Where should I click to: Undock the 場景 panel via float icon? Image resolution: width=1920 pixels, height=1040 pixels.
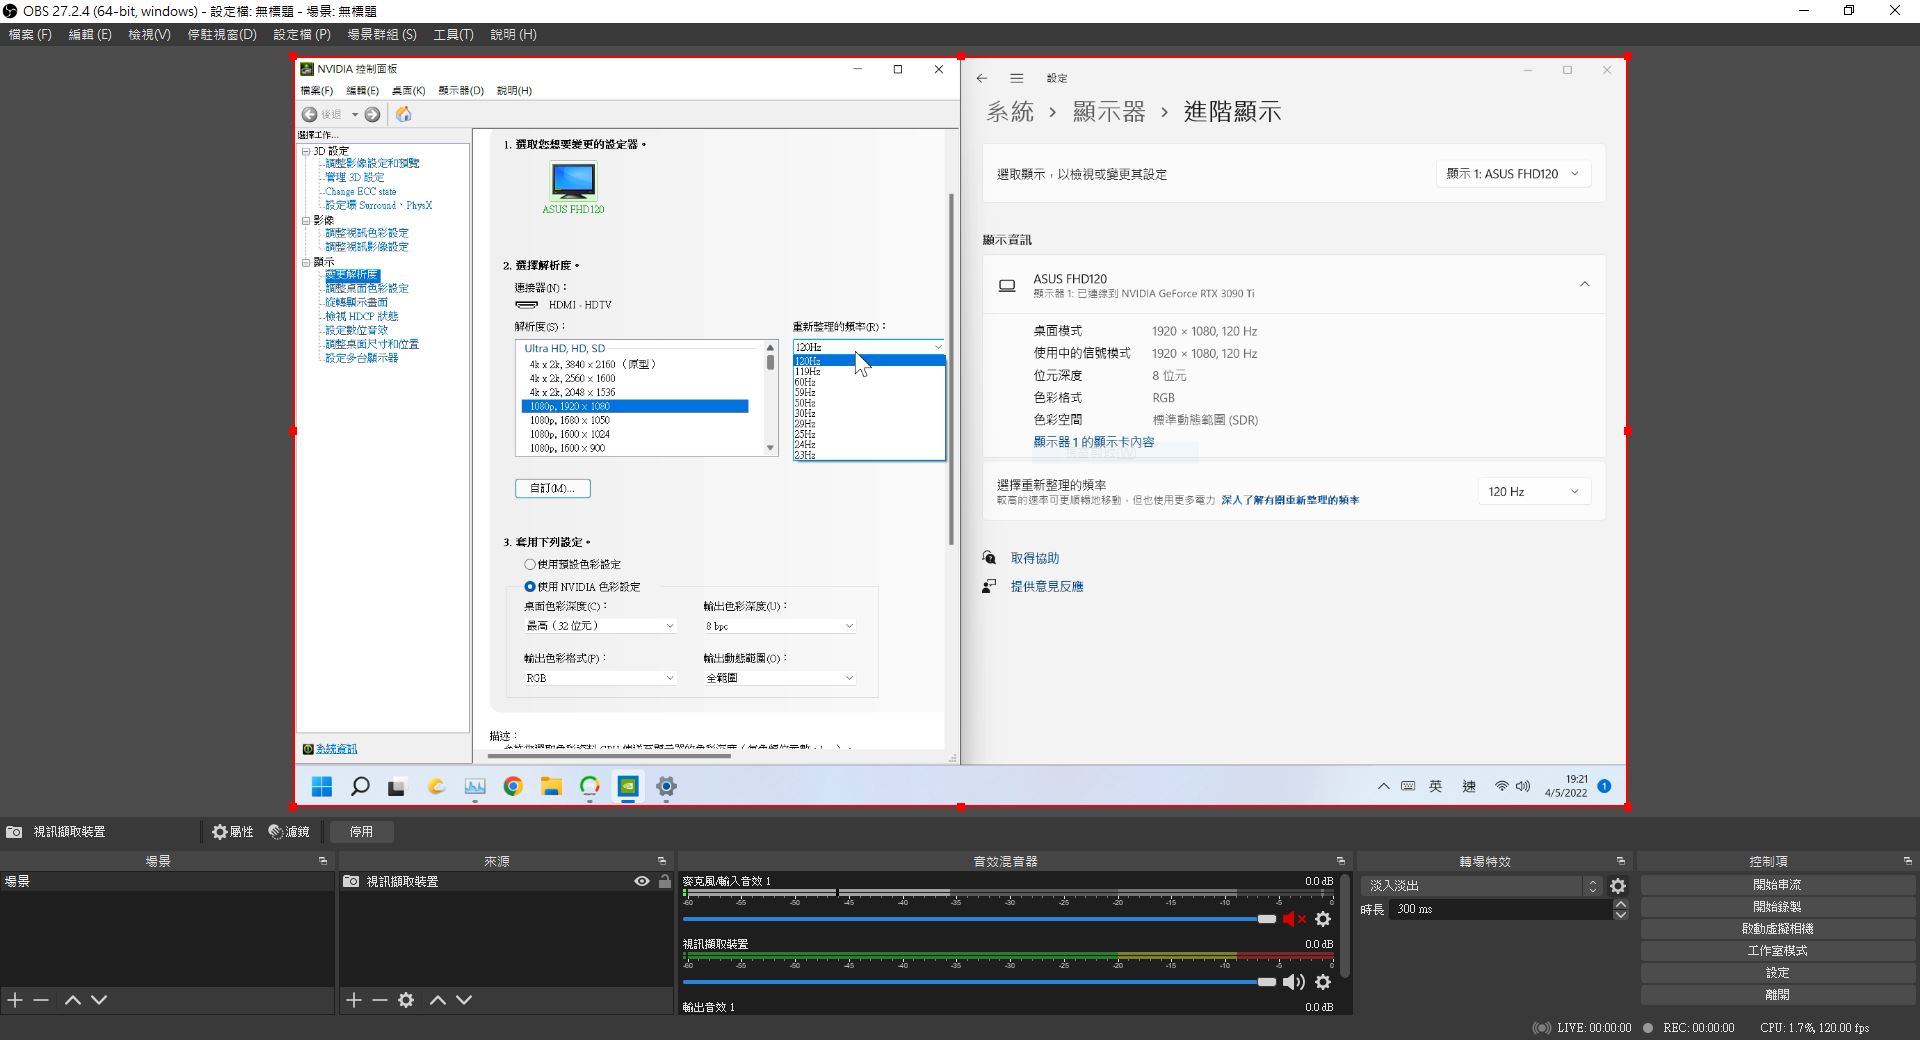coord(323,861)
